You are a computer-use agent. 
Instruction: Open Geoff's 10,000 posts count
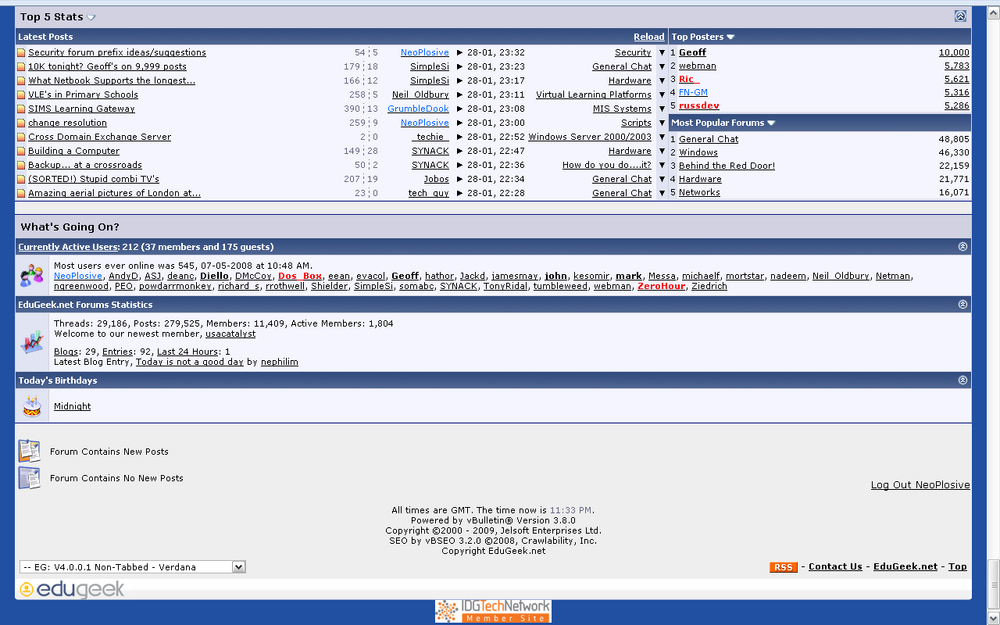point(953,52)
